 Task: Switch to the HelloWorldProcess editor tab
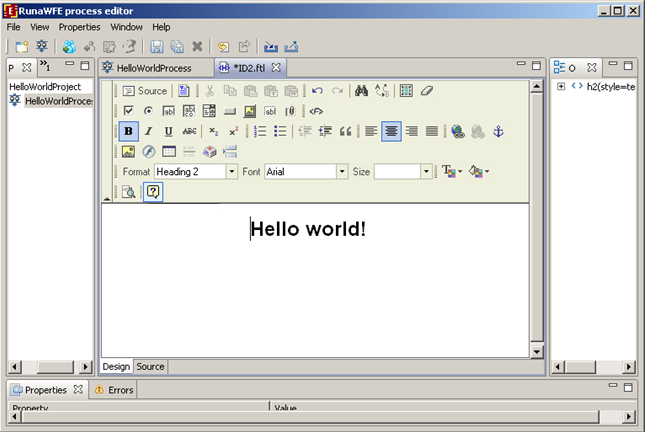(x=152, y=68)
